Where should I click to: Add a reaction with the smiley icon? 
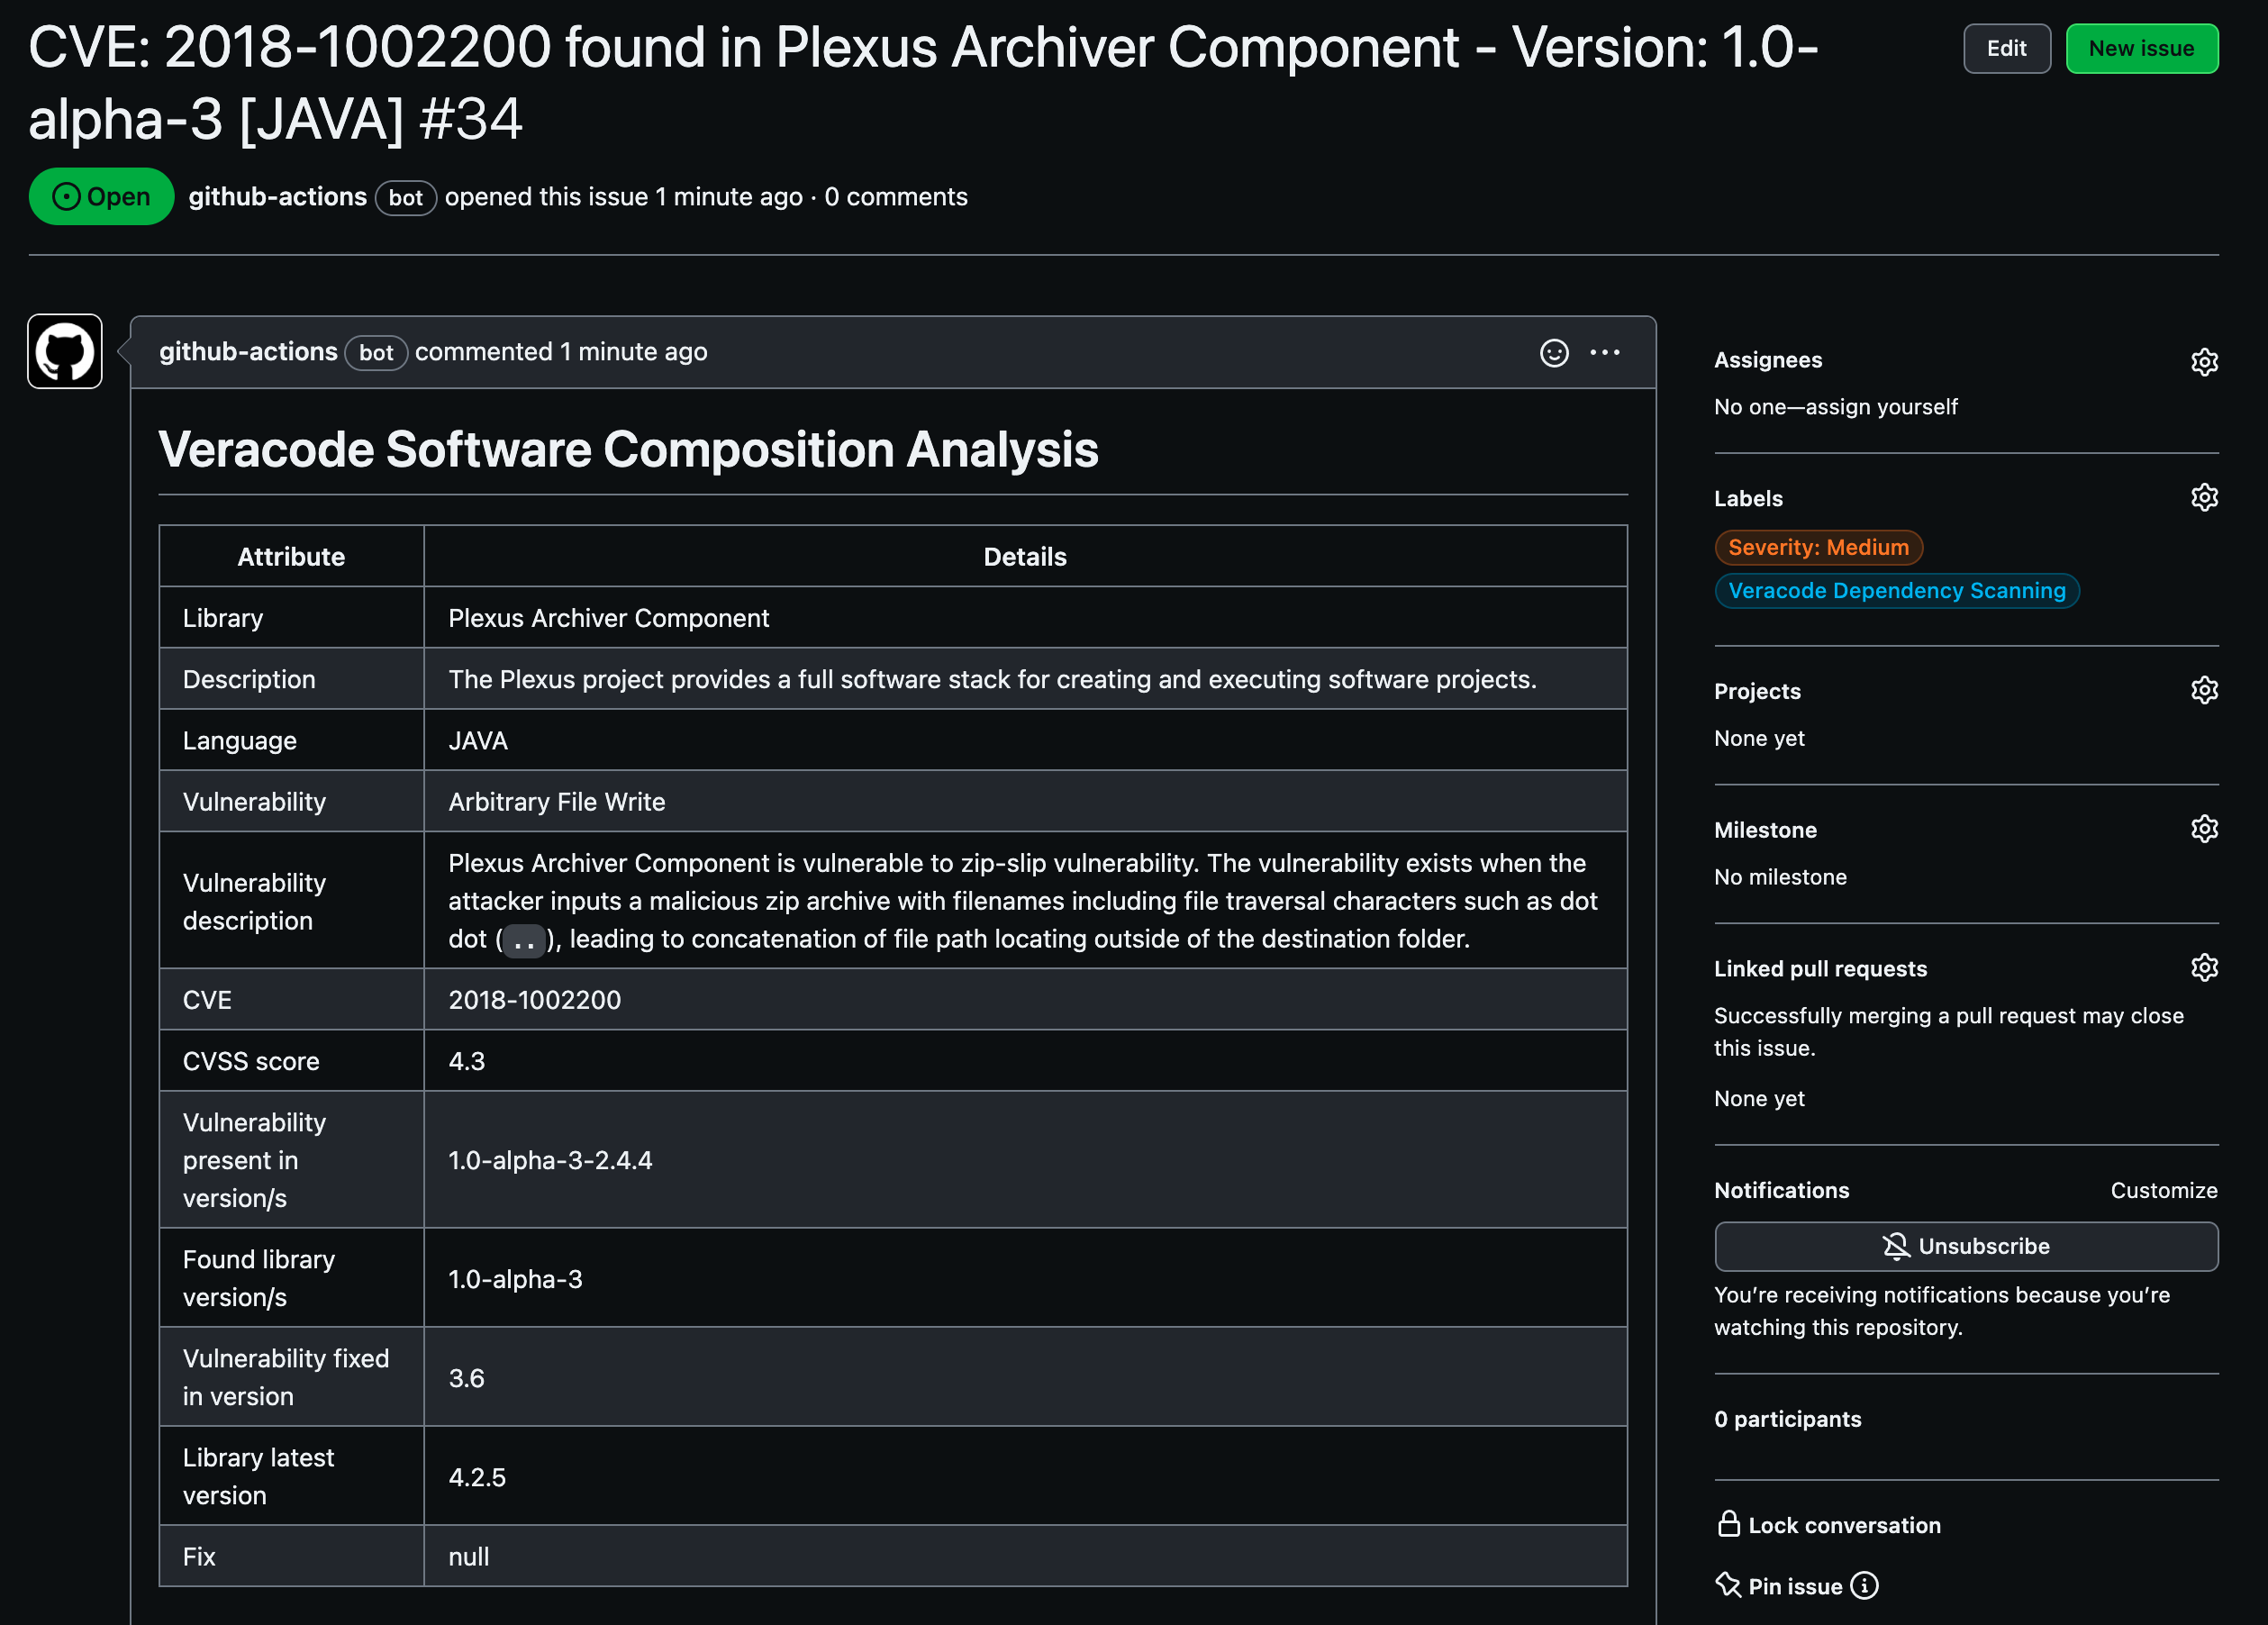[1554, 353]
